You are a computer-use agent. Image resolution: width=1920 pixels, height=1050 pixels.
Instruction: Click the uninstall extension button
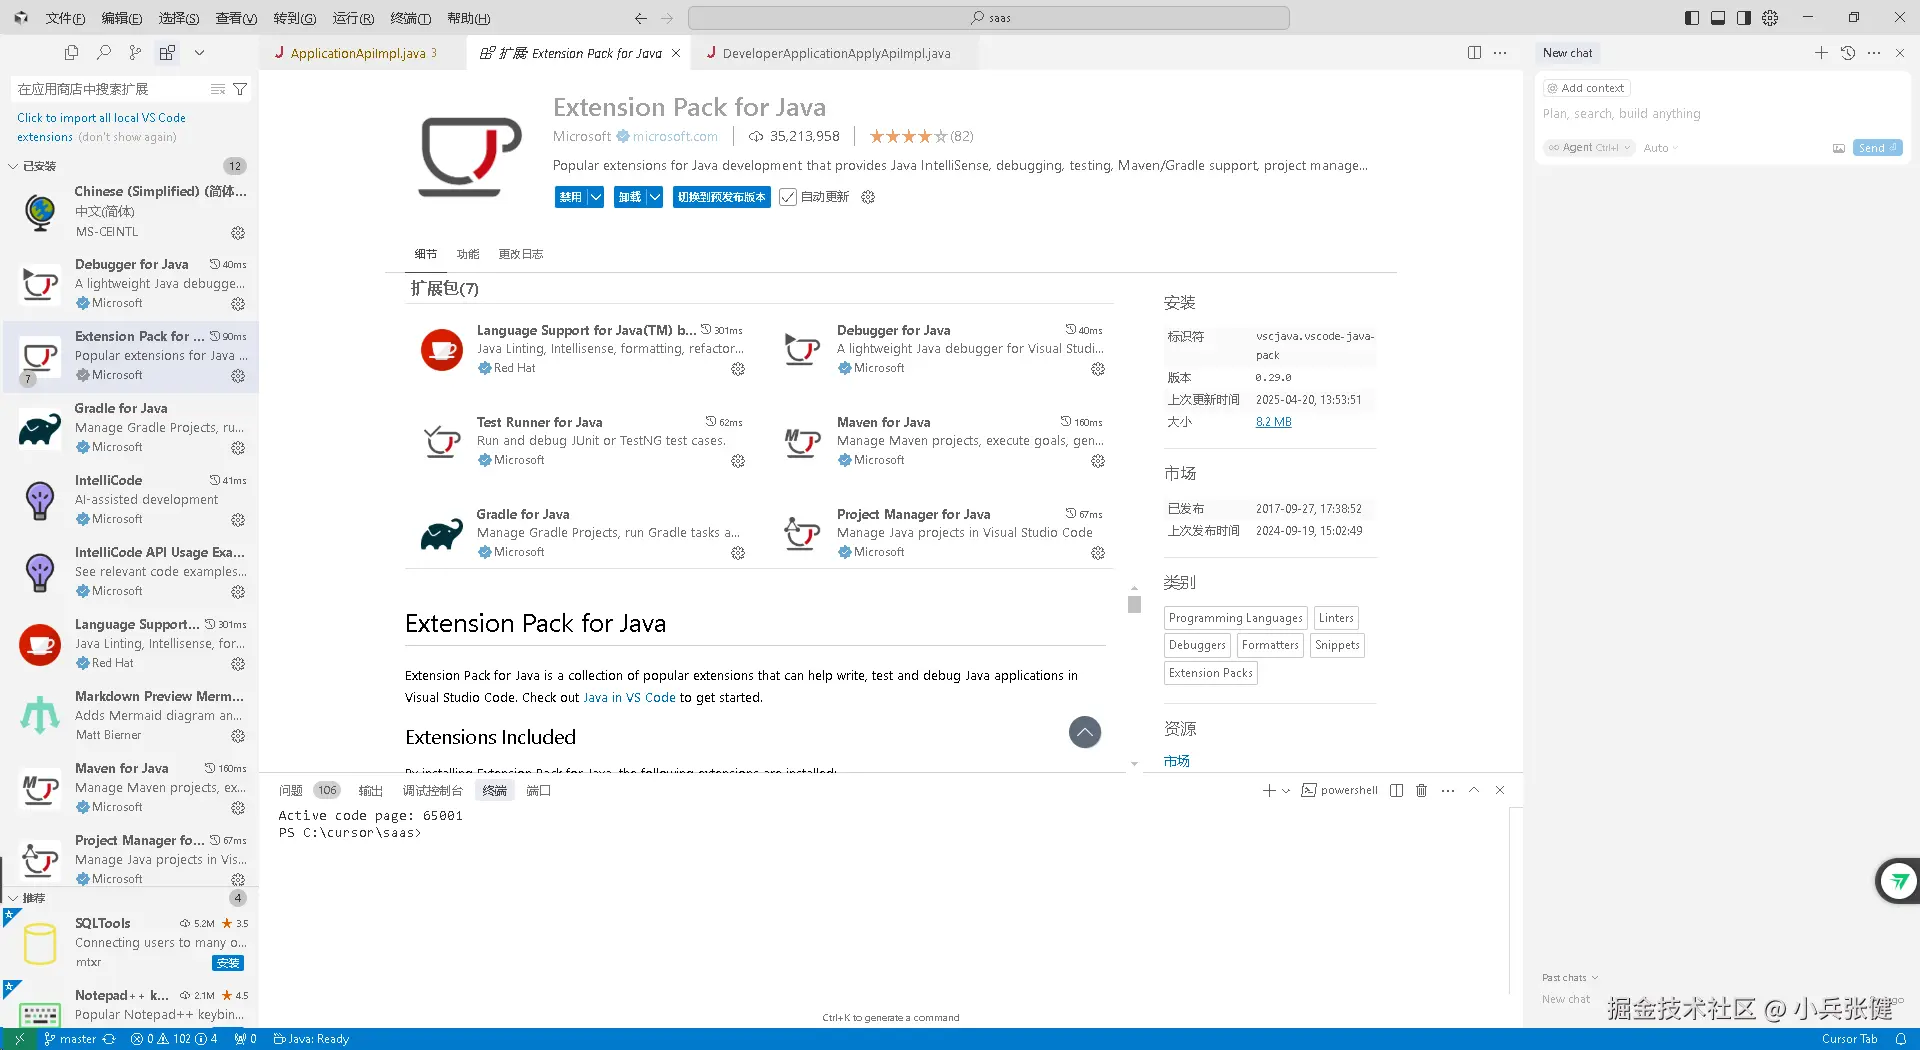(x=629, y=197)
